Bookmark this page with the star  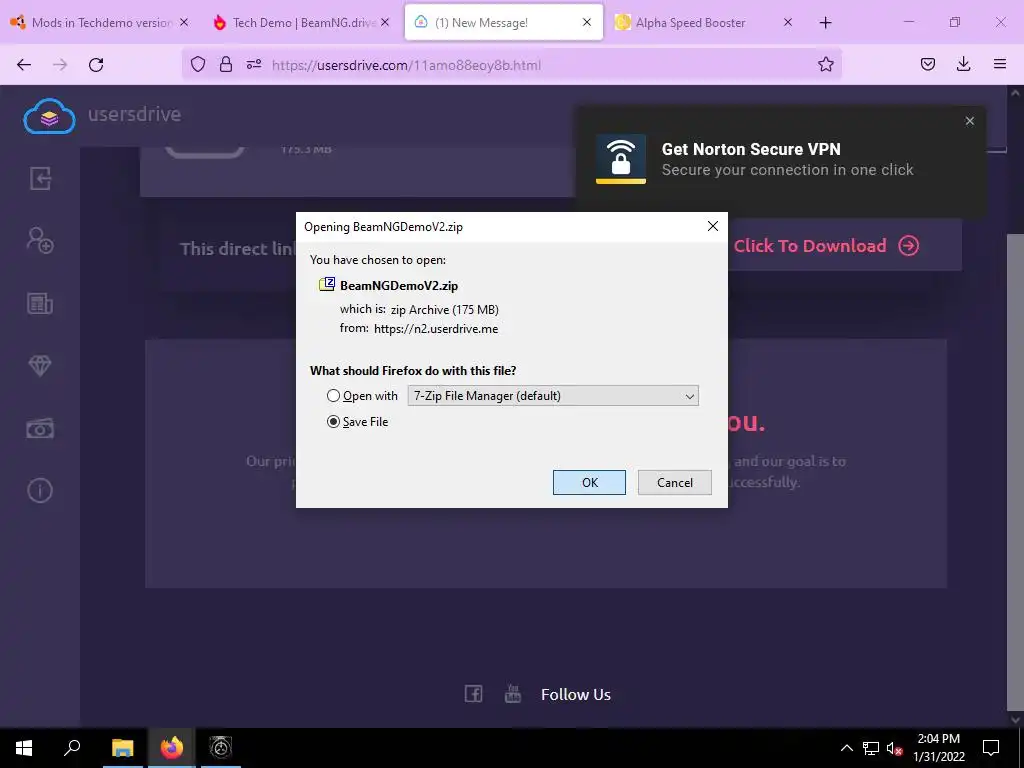pyautogui.click(x=825, y=64)
